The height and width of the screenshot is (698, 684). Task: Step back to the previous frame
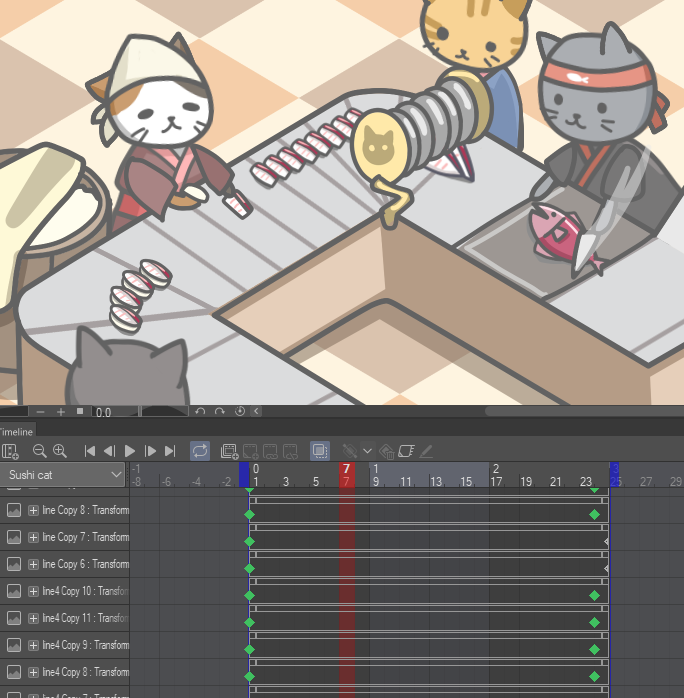click(109, 451)
